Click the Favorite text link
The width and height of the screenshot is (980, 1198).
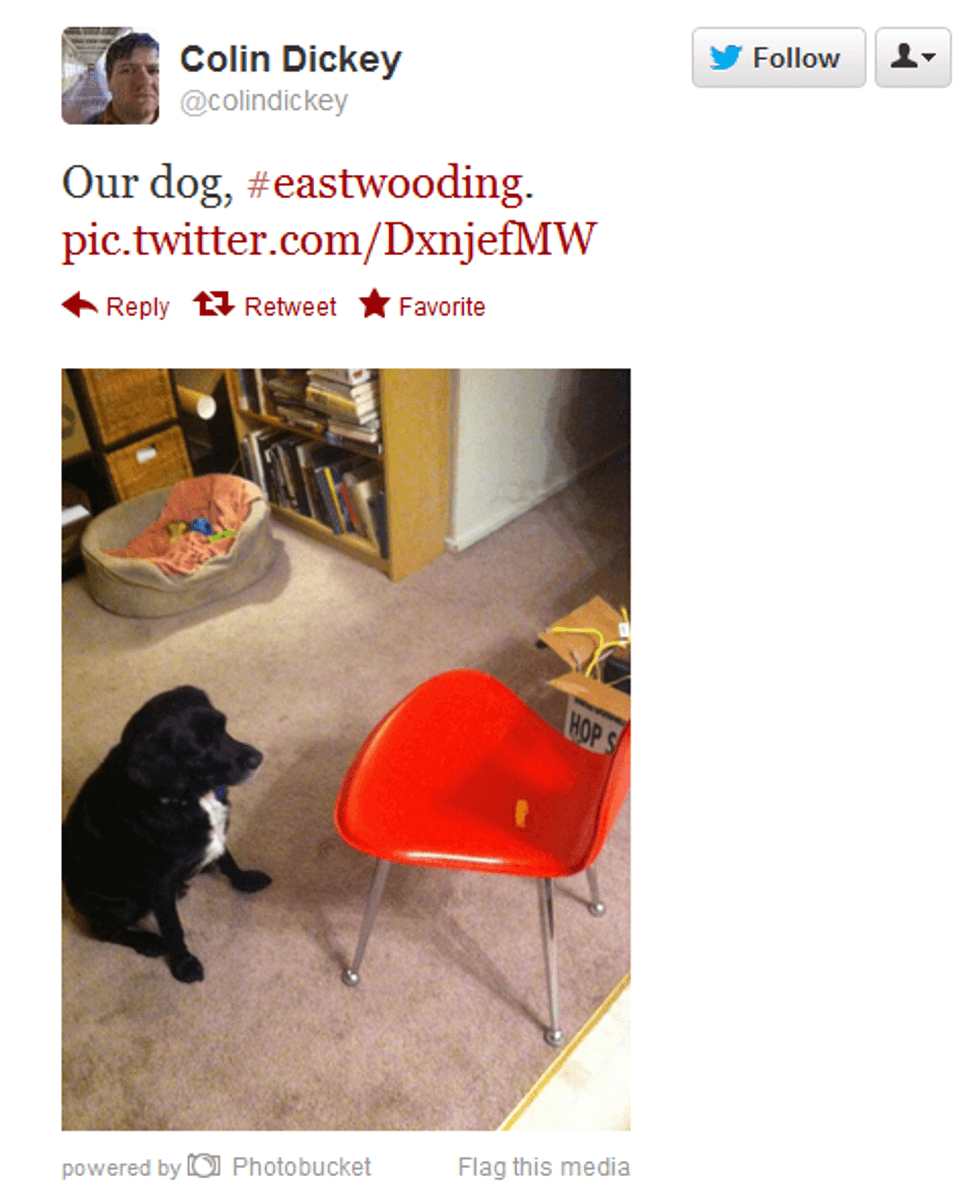tap(442, 306)
